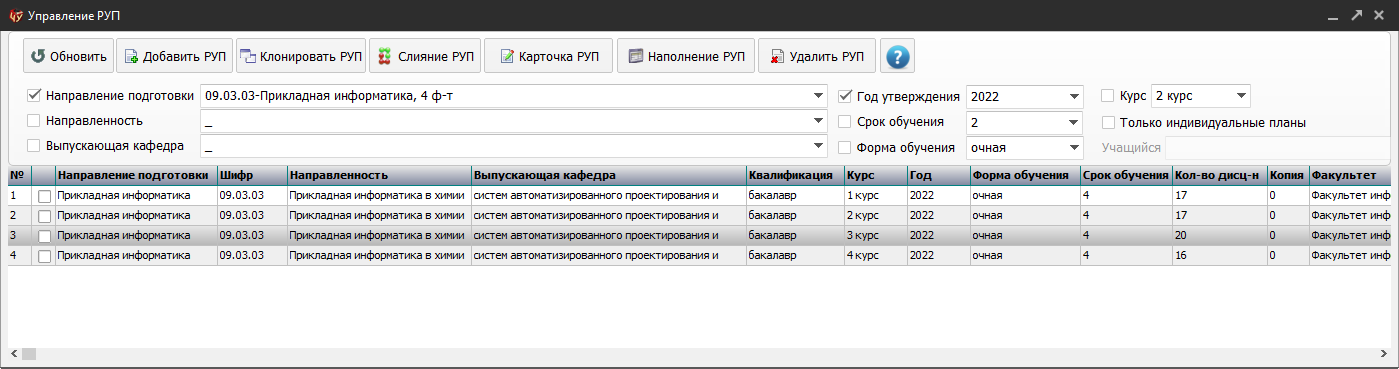This screenshot has height=369, width=1399.
Task: Check Только индивидуальные планы
Action: point(1108,122)
